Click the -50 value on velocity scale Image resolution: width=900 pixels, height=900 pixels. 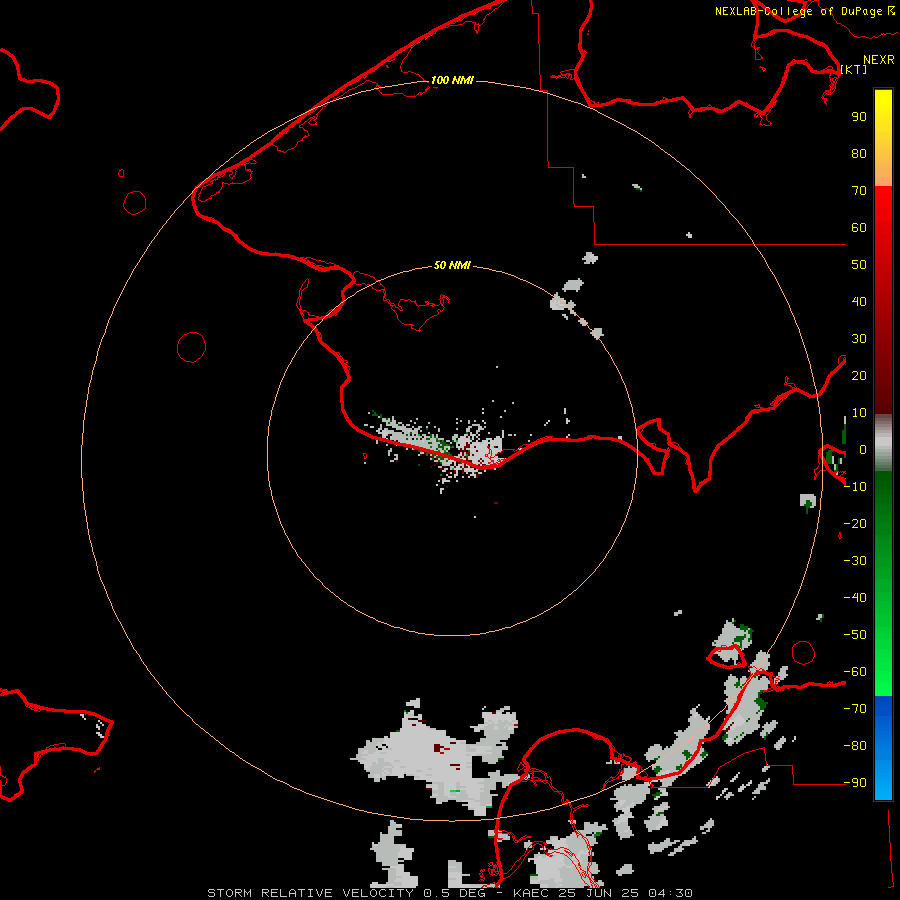click(855, 635)
